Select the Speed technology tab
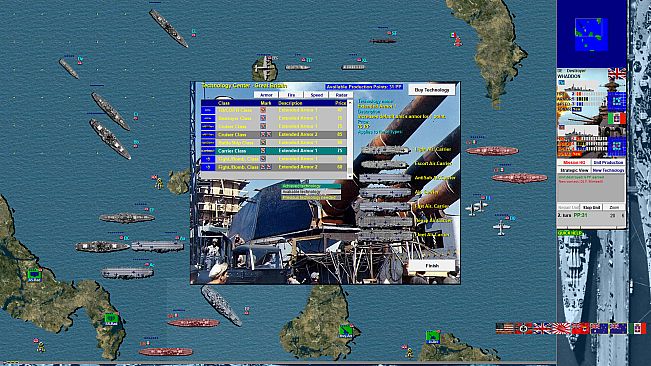This screenshot has width=651, height=366. coord(316,95)
